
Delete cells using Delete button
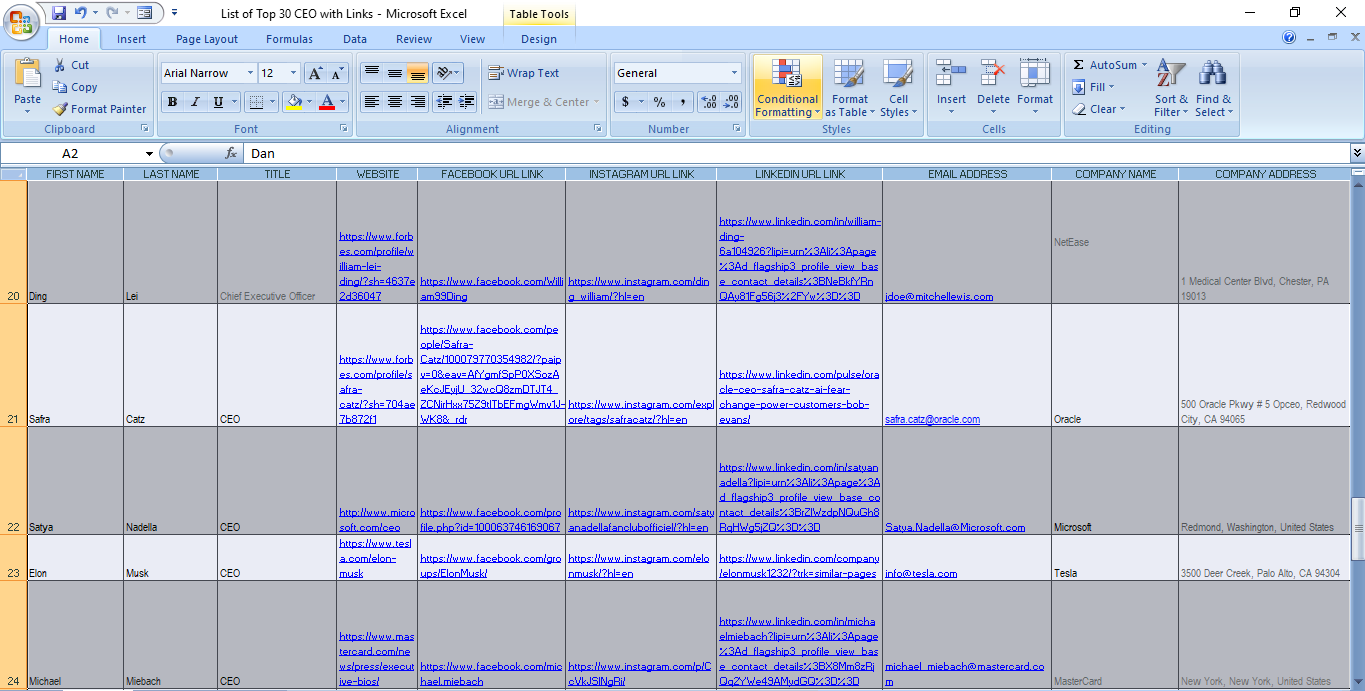pyautogui.click(x=993, y=88)
